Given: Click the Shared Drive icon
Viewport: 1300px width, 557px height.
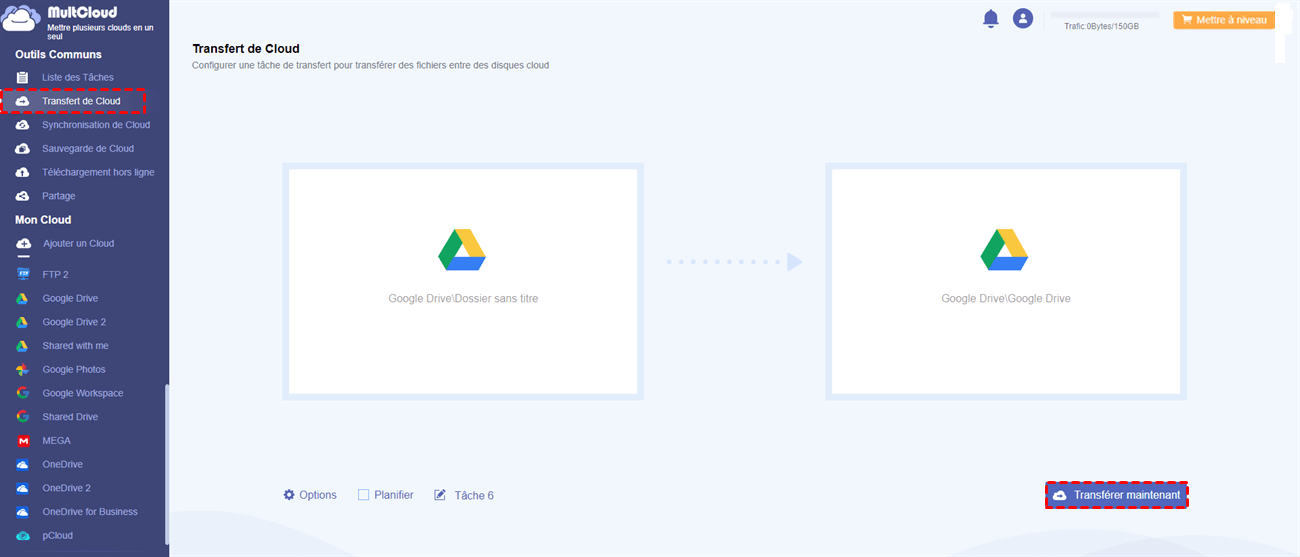Looking at the screenshot, I should tap(22, 417).
